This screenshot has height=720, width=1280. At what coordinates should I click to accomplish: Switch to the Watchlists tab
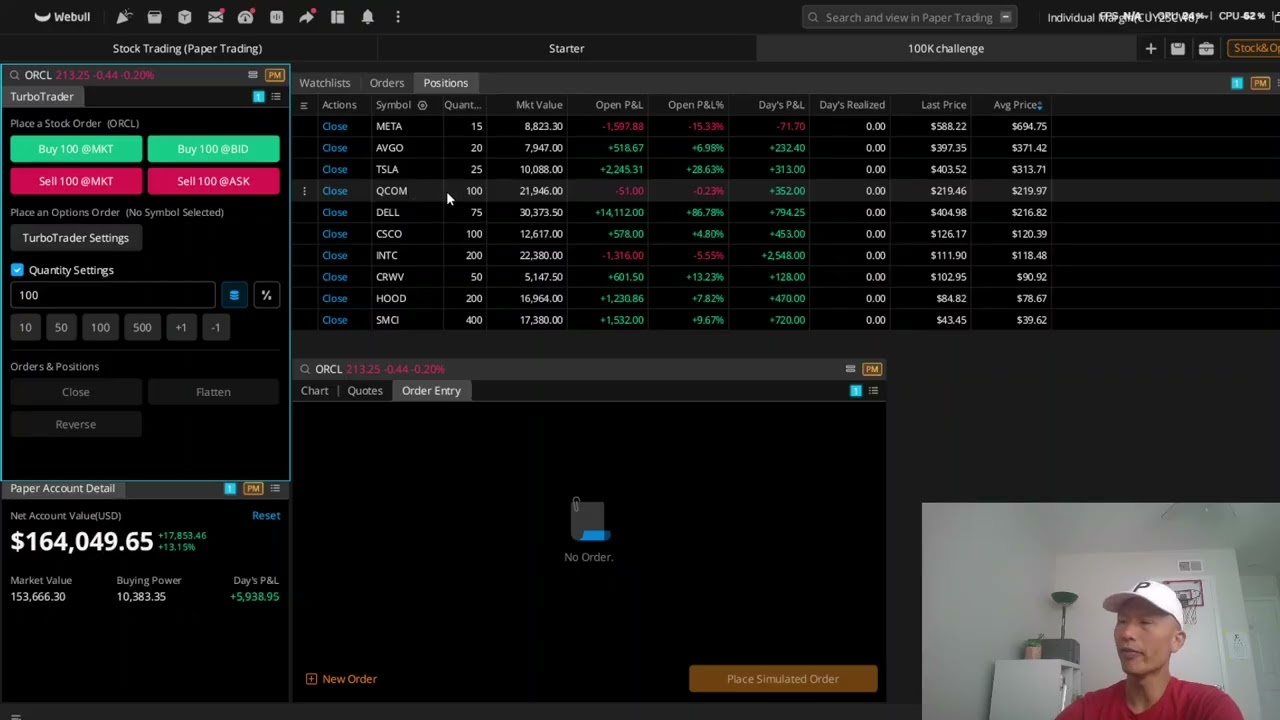pyautogui.click(x=325, y=83)
